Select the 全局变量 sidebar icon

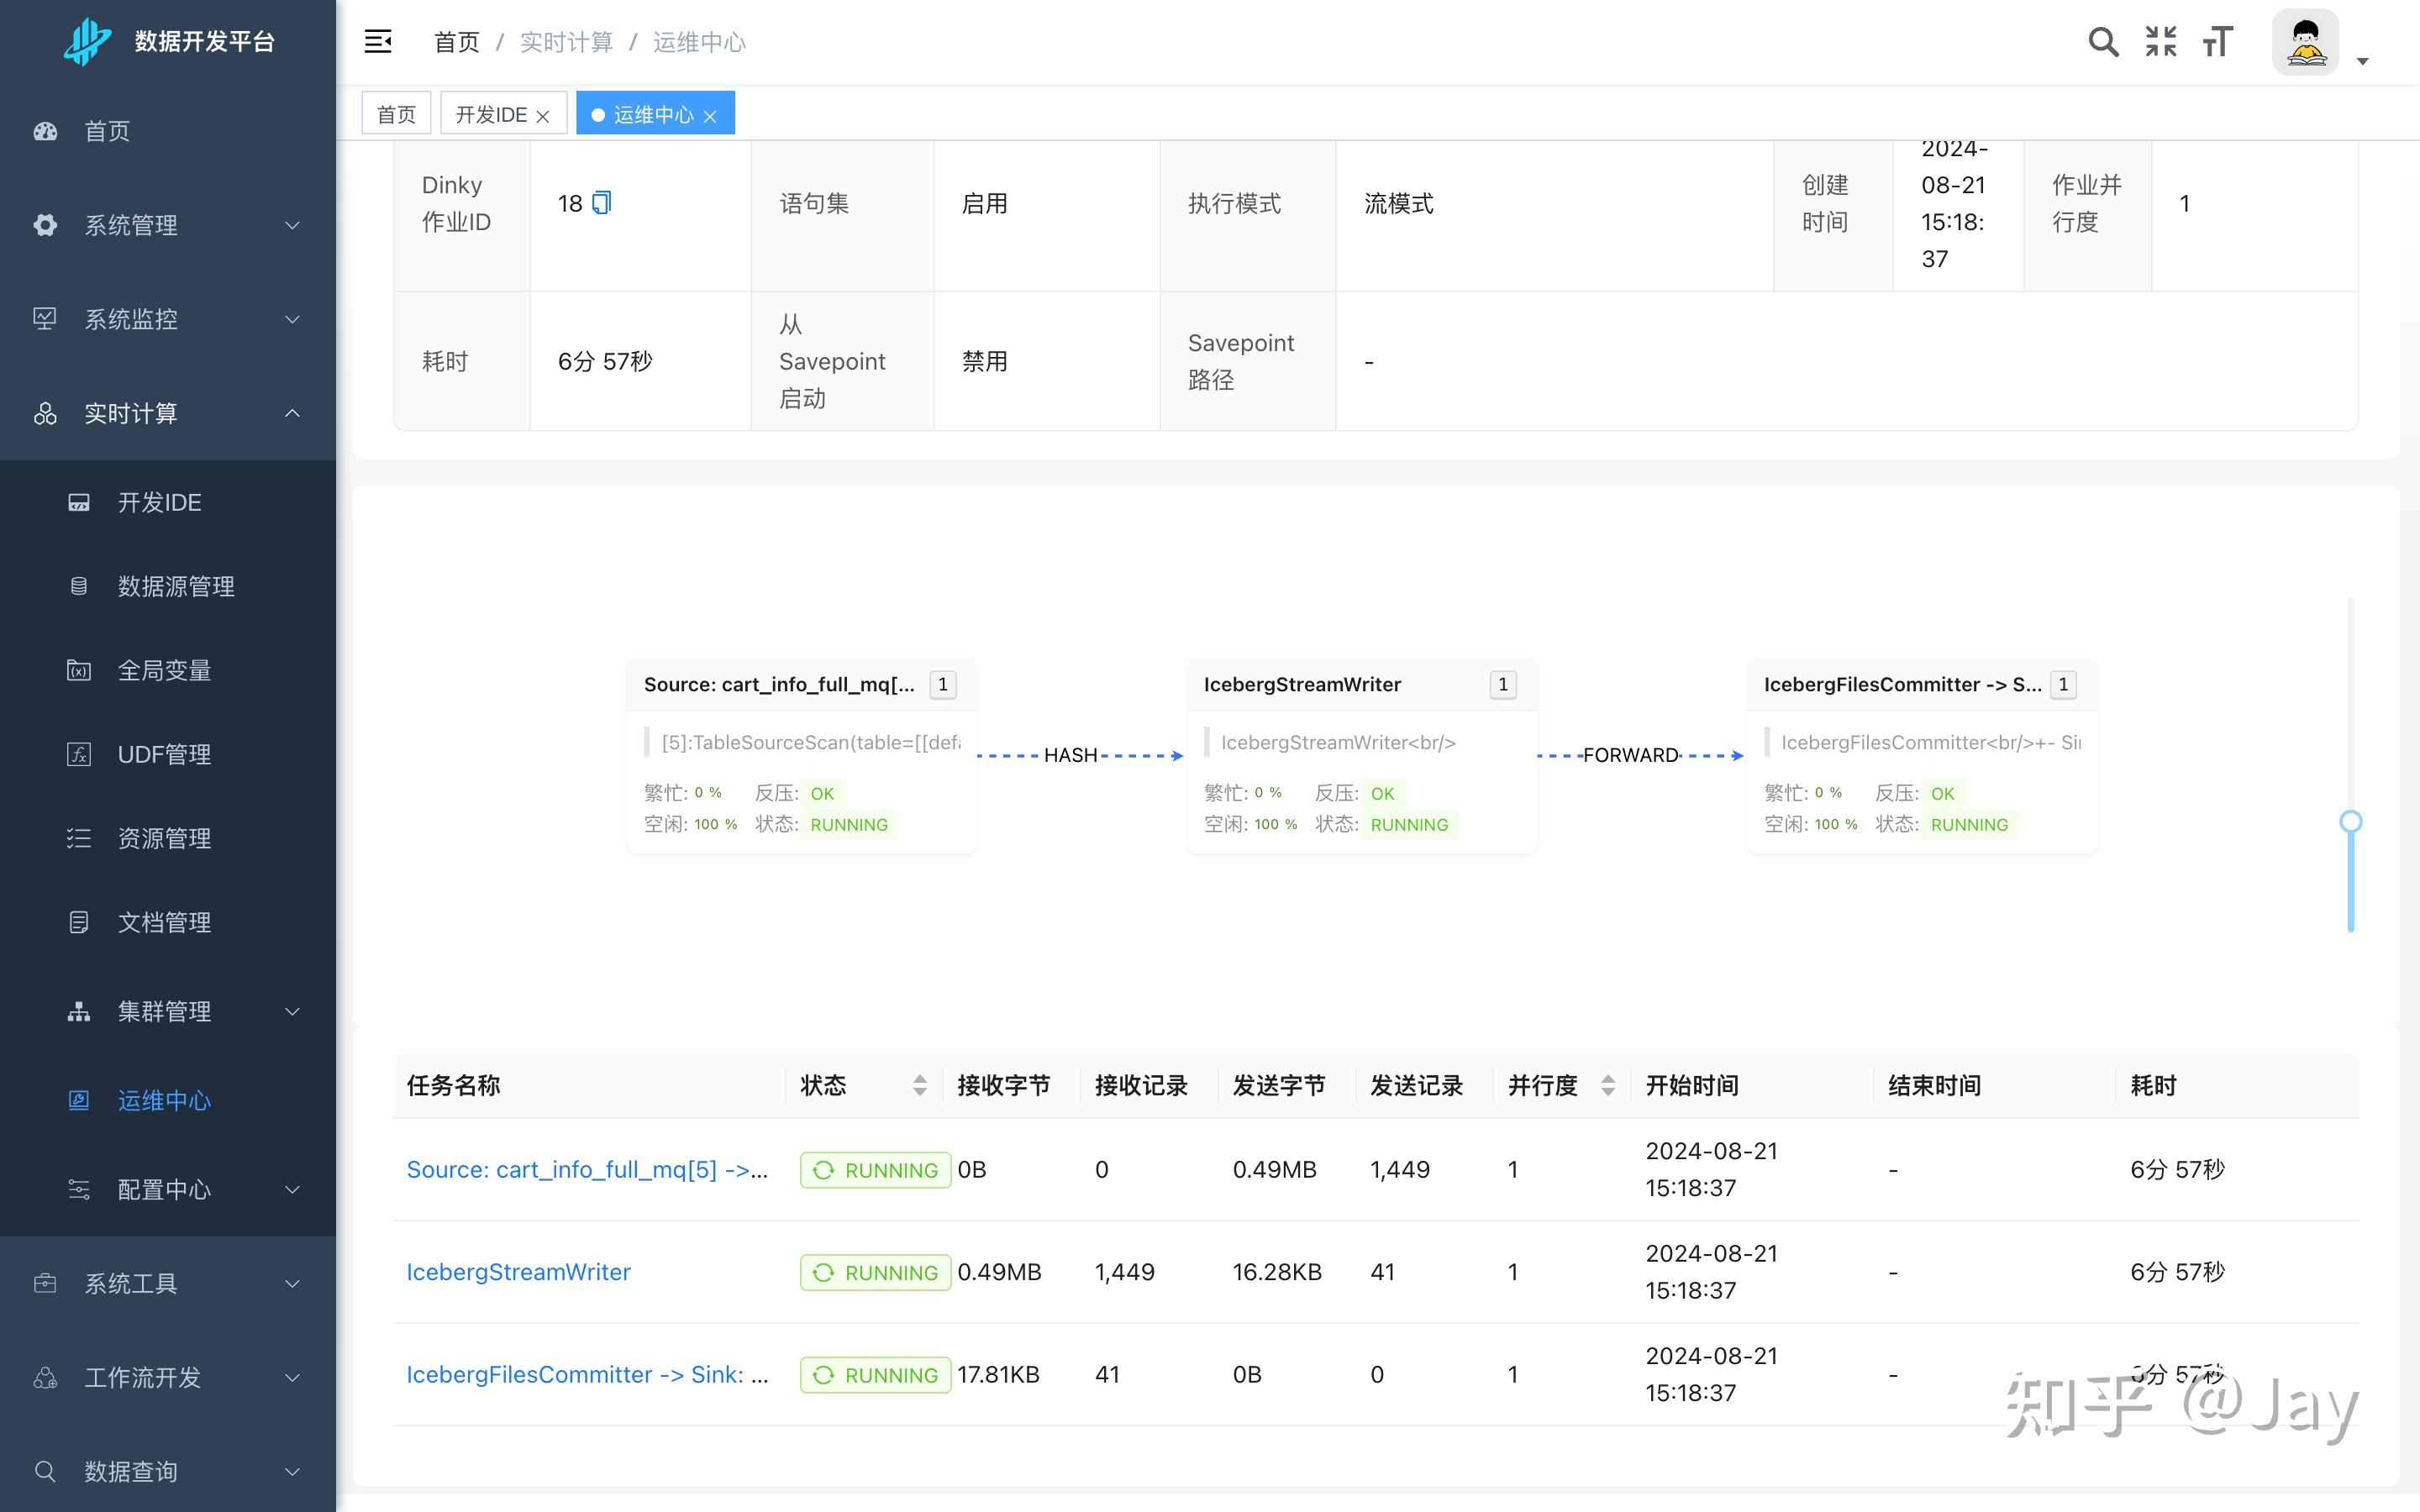pyautogui.click(x=79, y=670)
